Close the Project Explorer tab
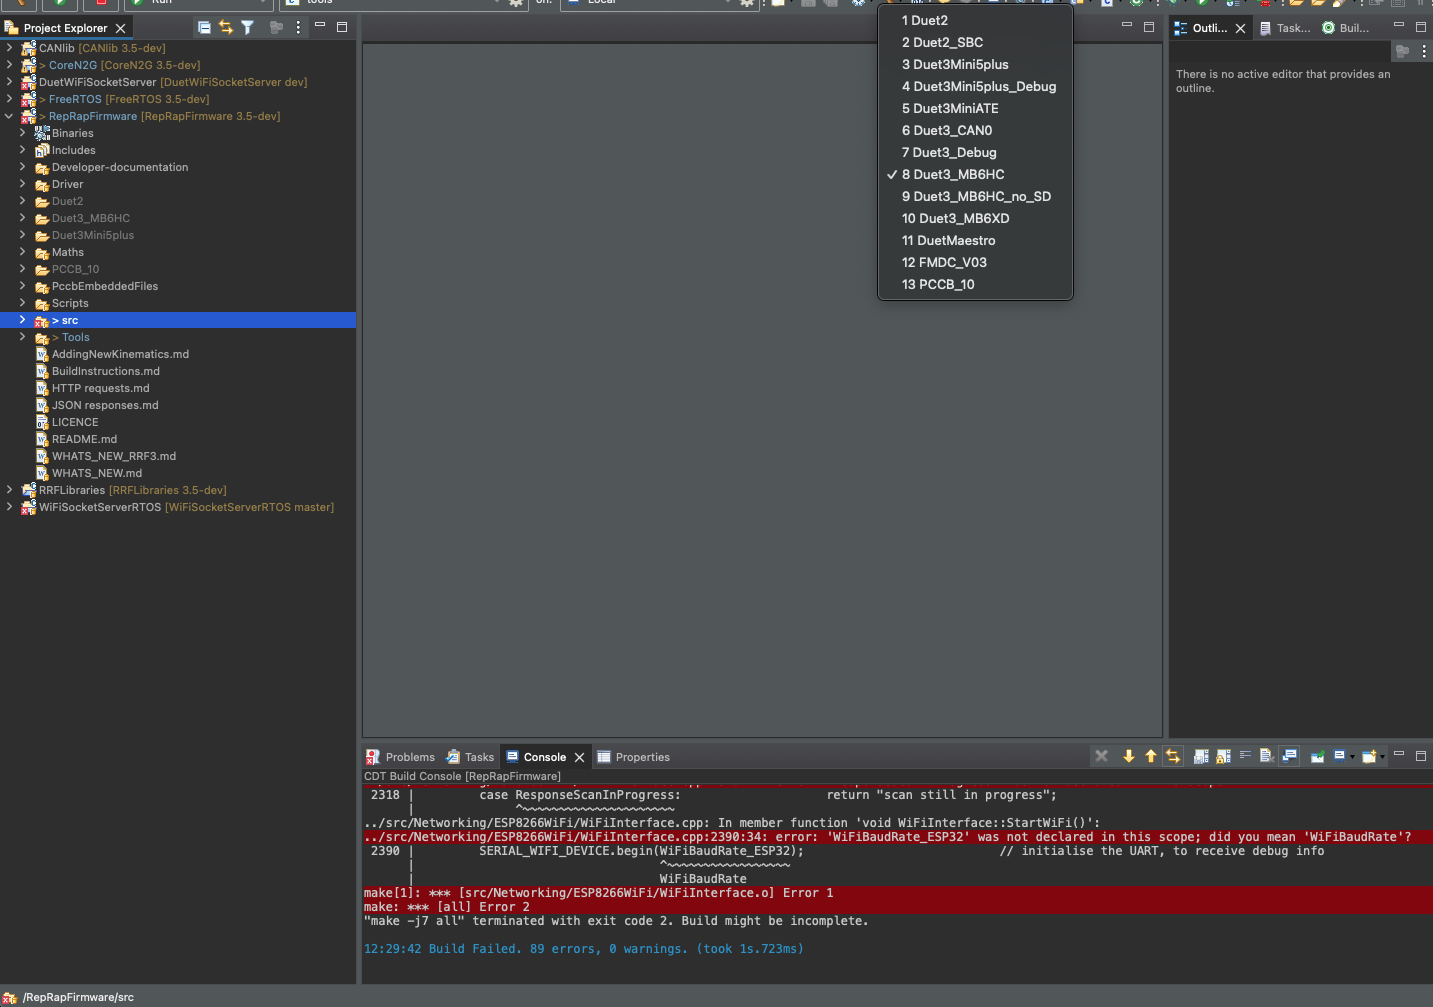The width and height of the screenshot is (1433, 1007). (121, 28)
